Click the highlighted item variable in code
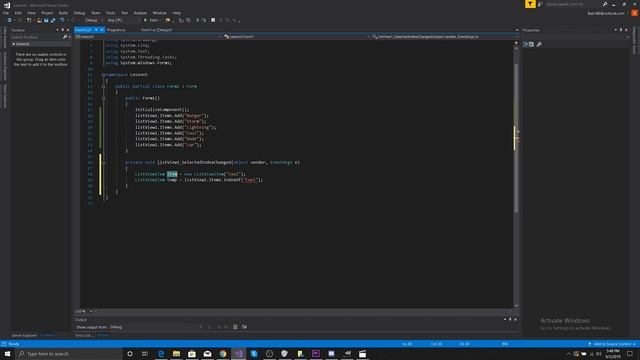The image size is (640, 360). pyautogui.click(x=172, y=174)
